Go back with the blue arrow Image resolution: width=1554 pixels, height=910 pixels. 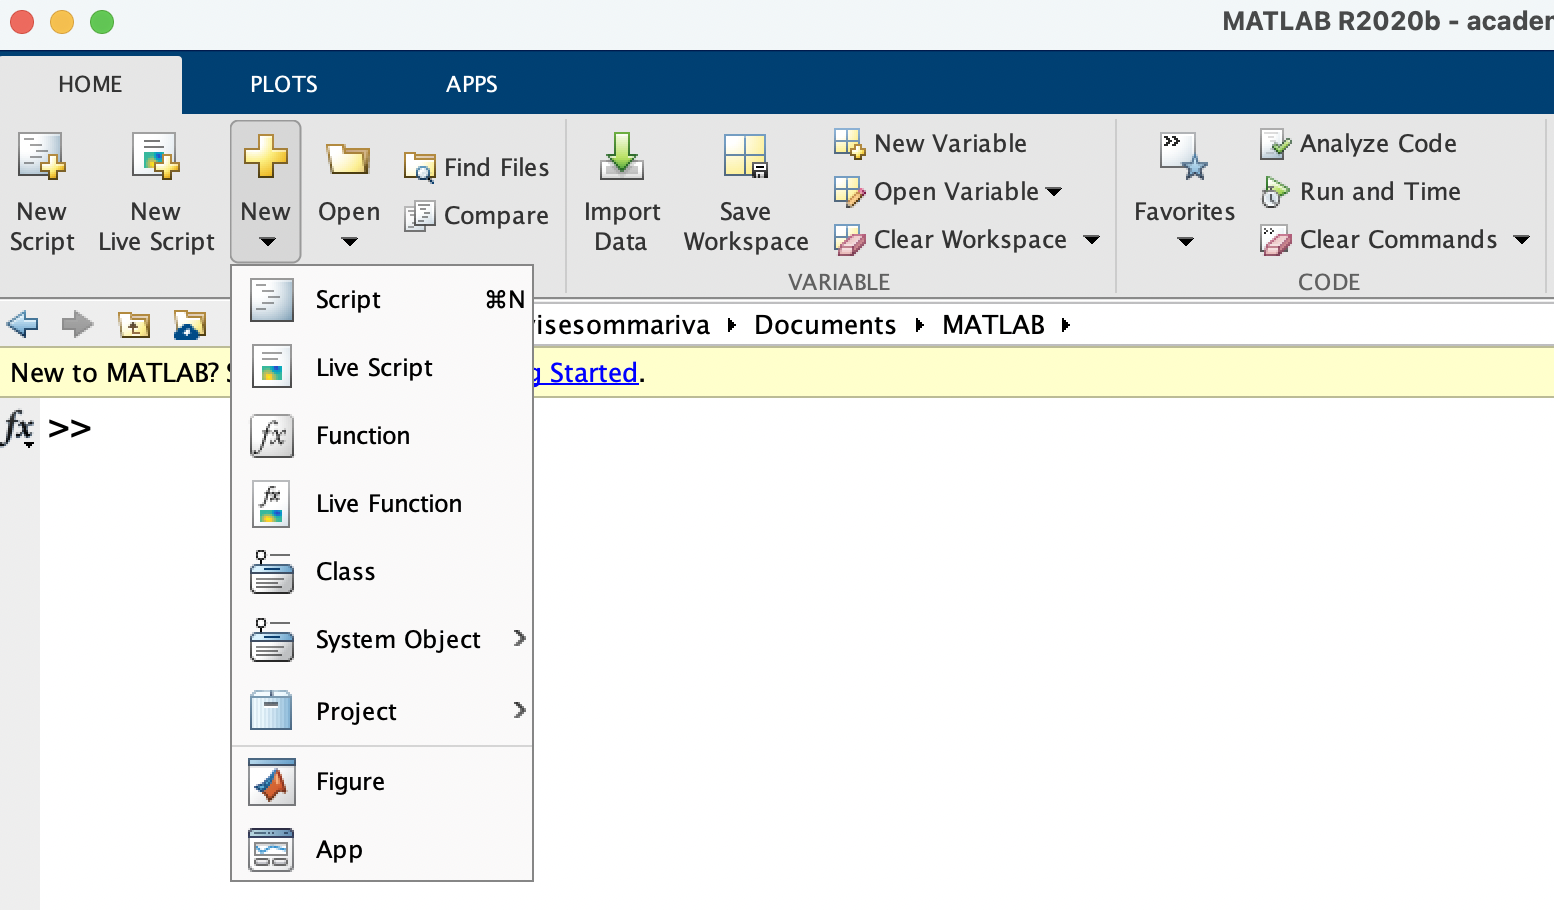[x=22, y=324]
